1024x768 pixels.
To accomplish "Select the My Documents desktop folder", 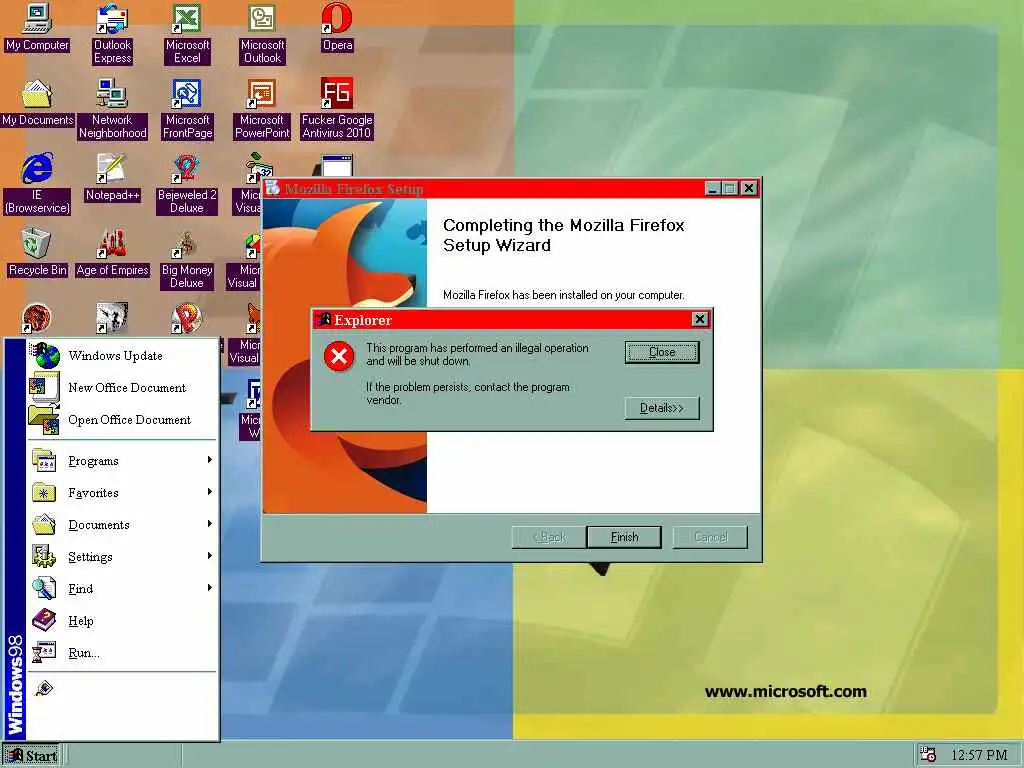I will (37, 103).
